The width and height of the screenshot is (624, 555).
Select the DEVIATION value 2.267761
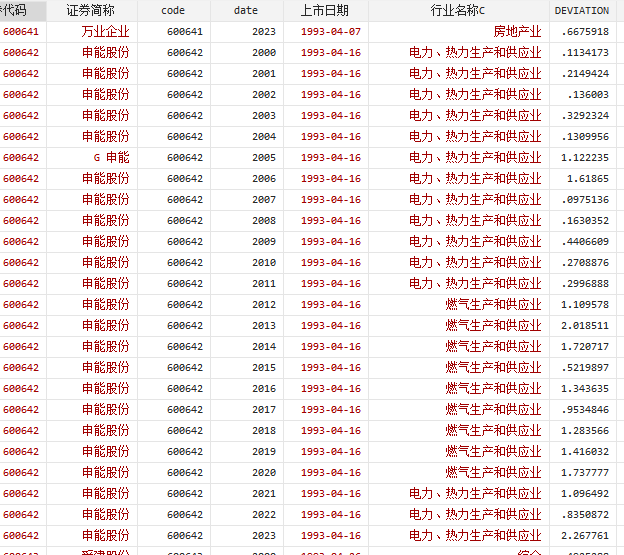click(x=584, y=535)
